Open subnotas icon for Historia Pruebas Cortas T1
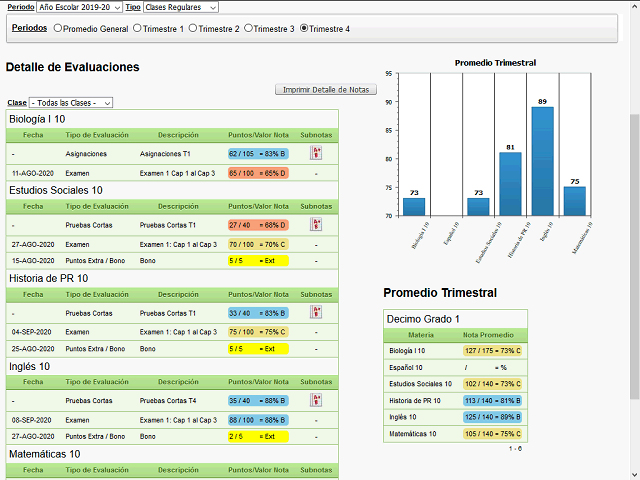 [x=316, y=312]
